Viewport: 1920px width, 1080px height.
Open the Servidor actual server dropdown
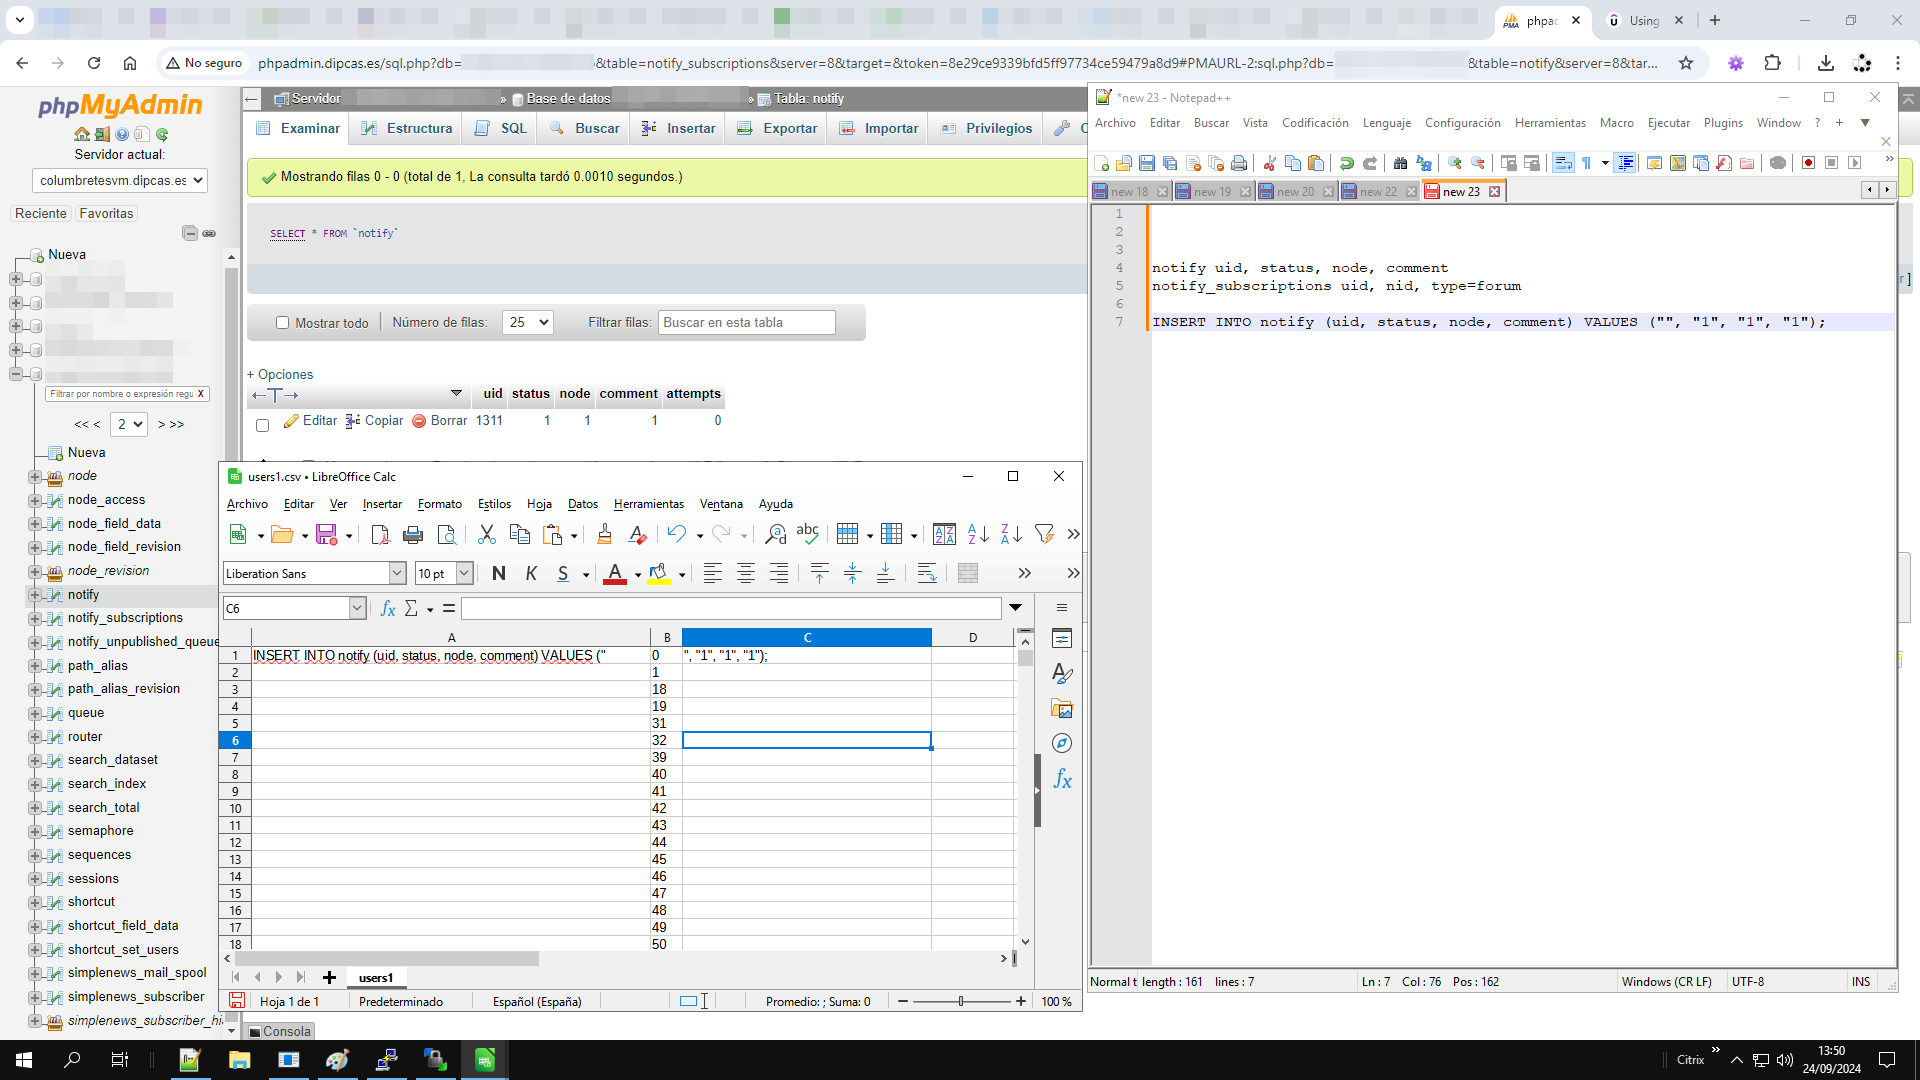(x=120, y=180)
